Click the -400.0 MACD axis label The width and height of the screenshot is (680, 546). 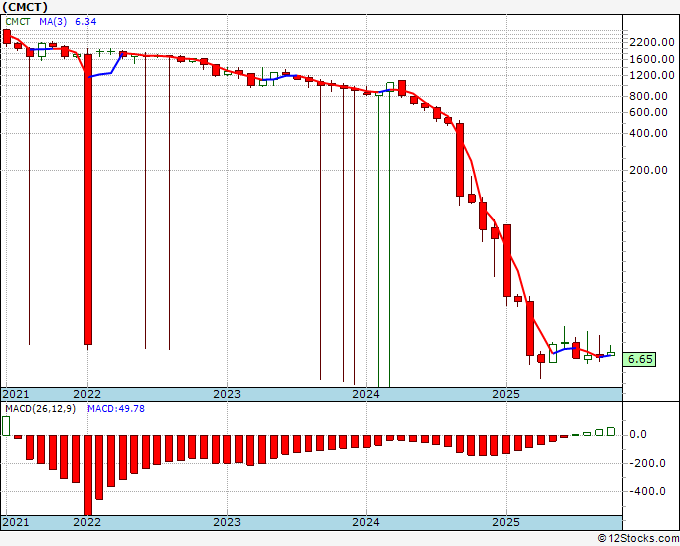point(648,491)
